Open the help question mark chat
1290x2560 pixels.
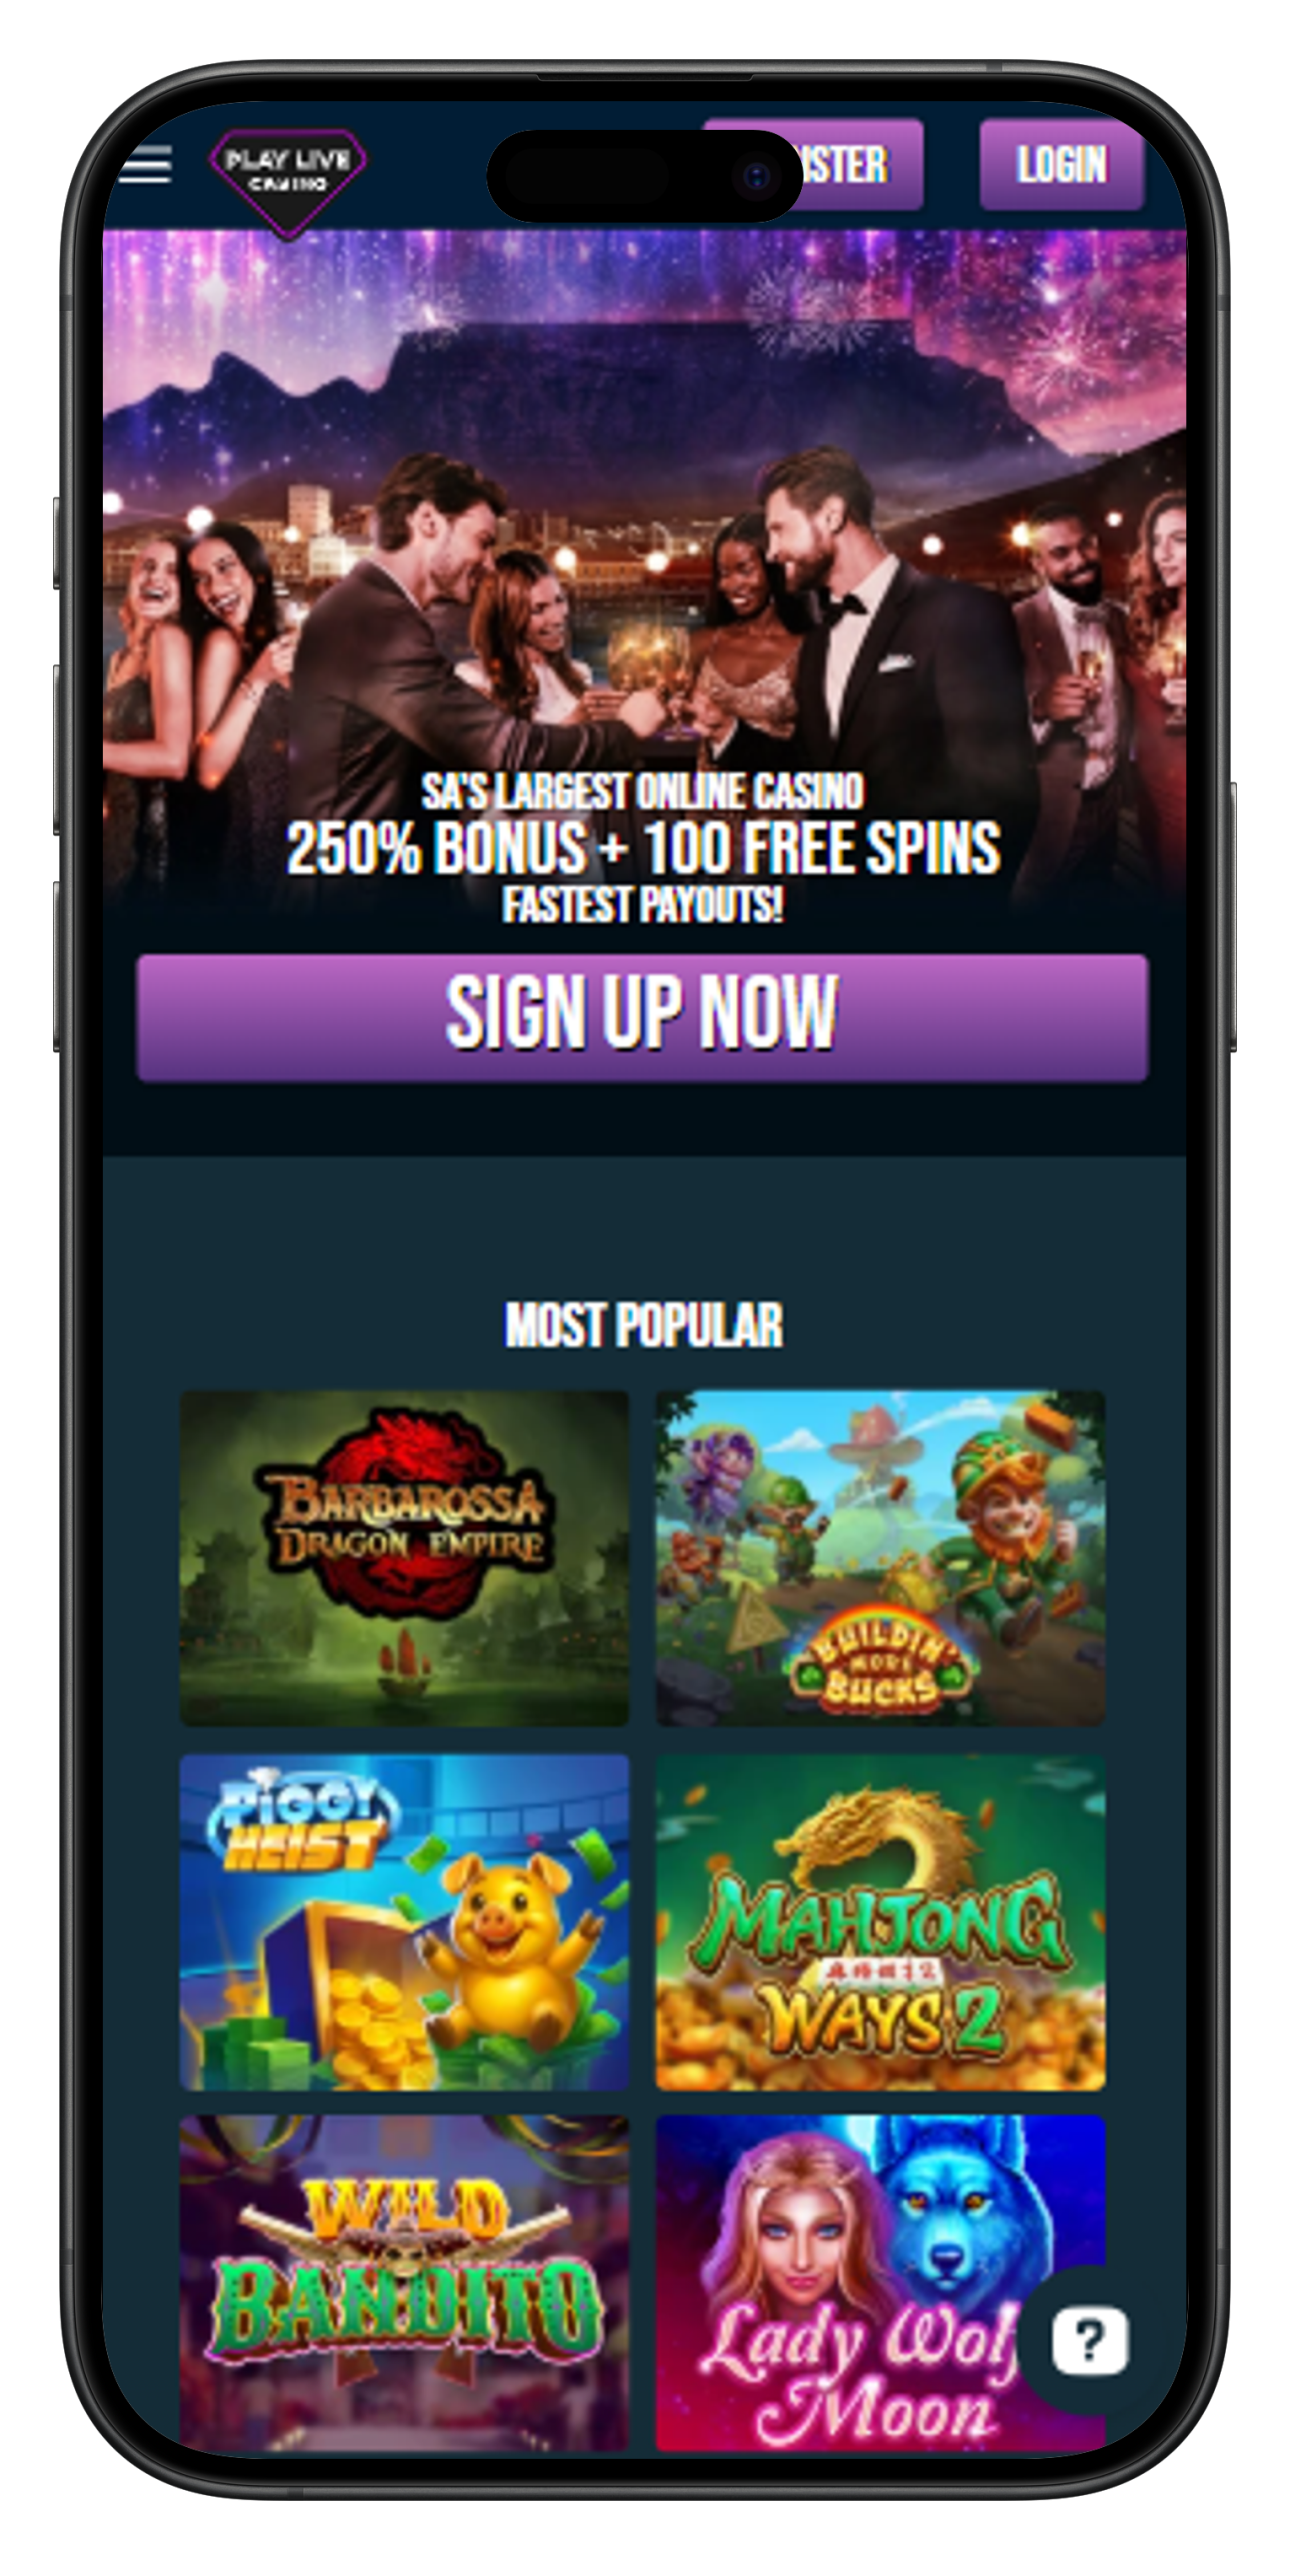coord(1088,2340)
